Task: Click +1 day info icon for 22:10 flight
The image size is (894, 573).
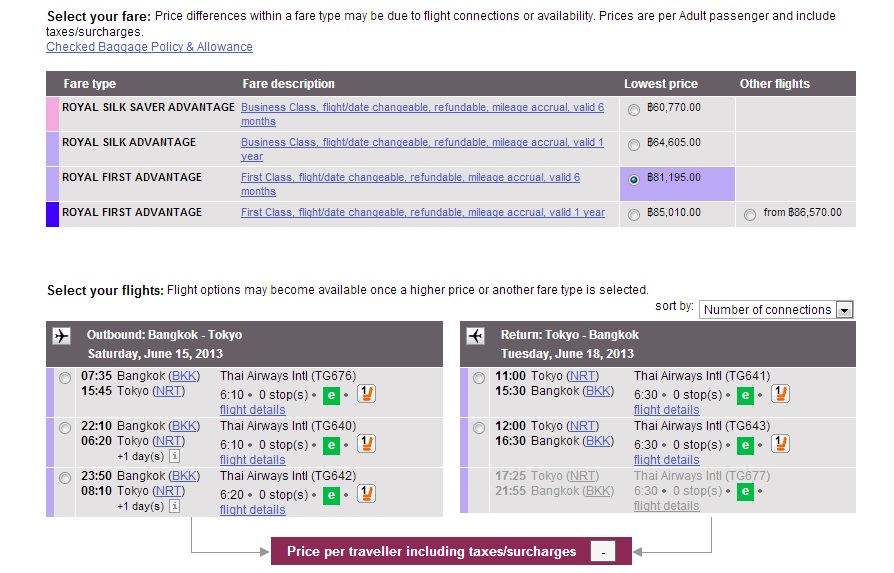Action: coord(174,456)
